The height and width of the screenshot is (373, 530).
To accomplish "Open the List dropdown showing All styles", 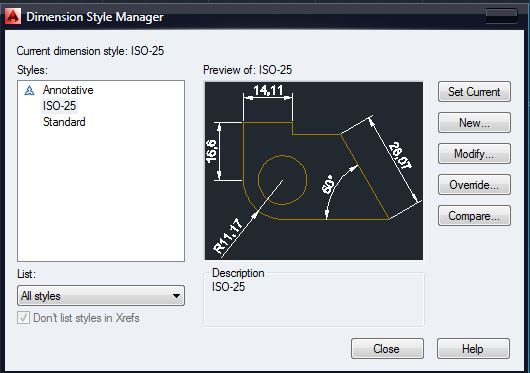I will tap(101, 296).
